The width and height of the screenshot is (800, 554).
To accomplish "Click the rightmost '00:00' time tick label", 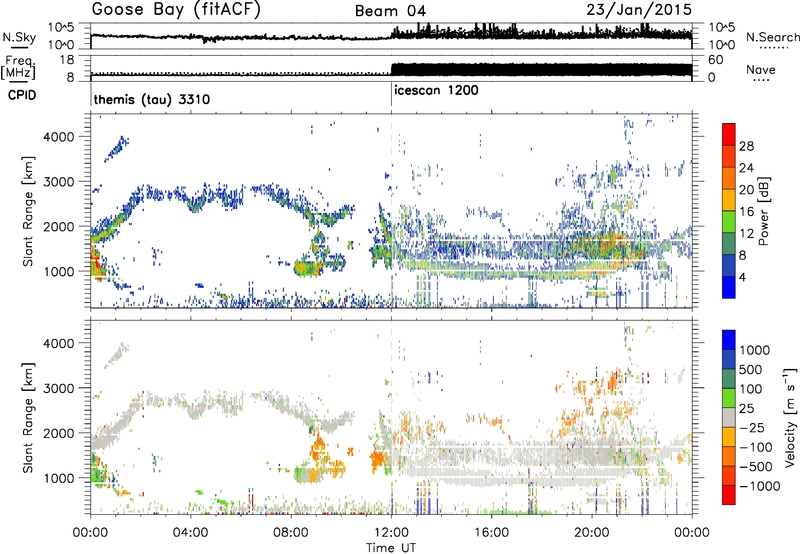I will [x=691, y=533].
